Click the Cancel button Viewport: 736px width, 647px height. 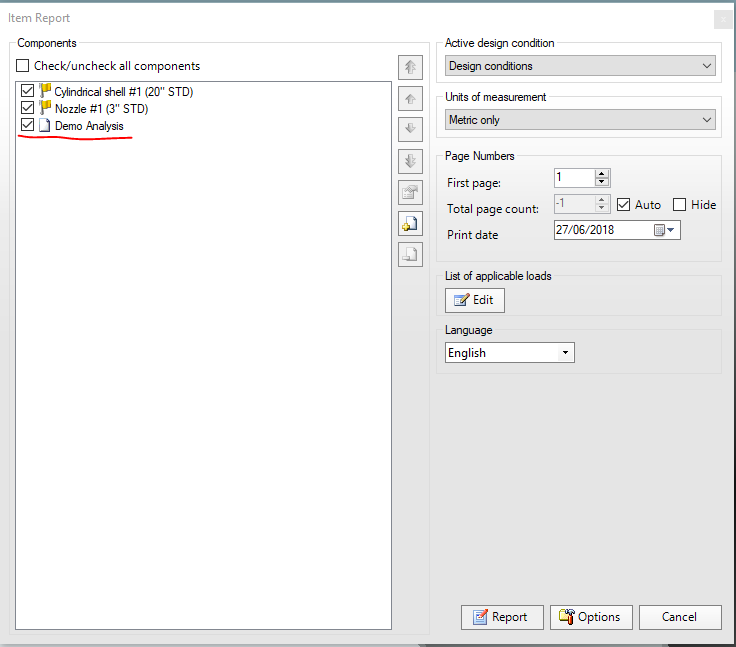pyautogui.click(x=680, y=617)
